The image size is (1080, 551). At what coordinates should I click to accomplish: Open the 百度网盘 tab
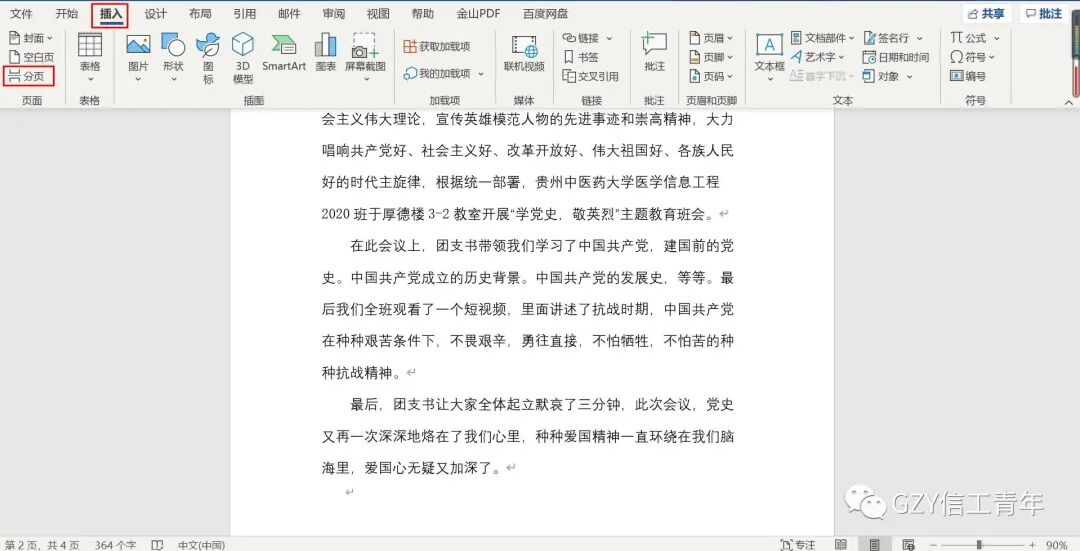click(x=545, y=14)
